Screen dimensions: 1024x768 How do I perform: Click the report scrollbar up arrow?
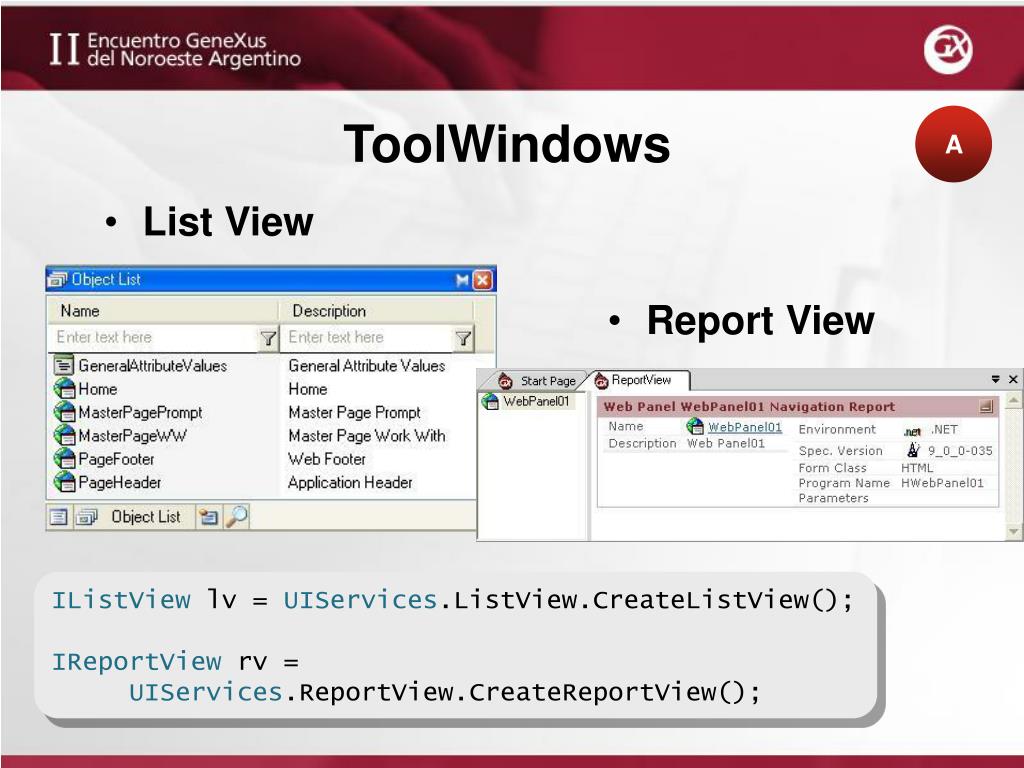[x=1014, y=400]
